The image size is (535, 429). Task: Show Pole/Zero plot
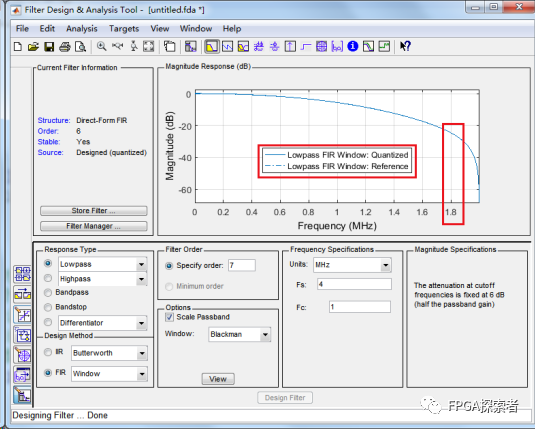321,46
